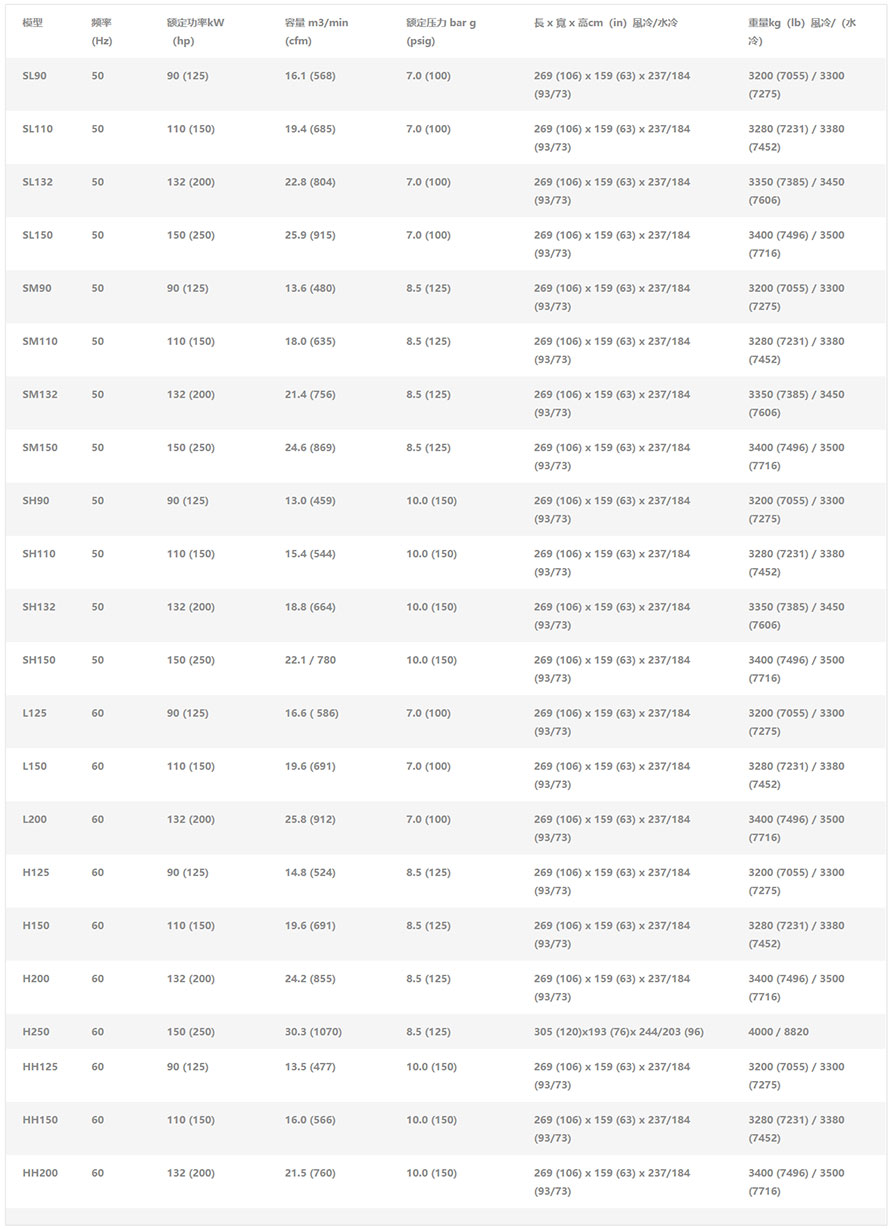Select the capacity value 13.5 (477)
This screenshot has height=1229, width=890.
point(310,1067)
